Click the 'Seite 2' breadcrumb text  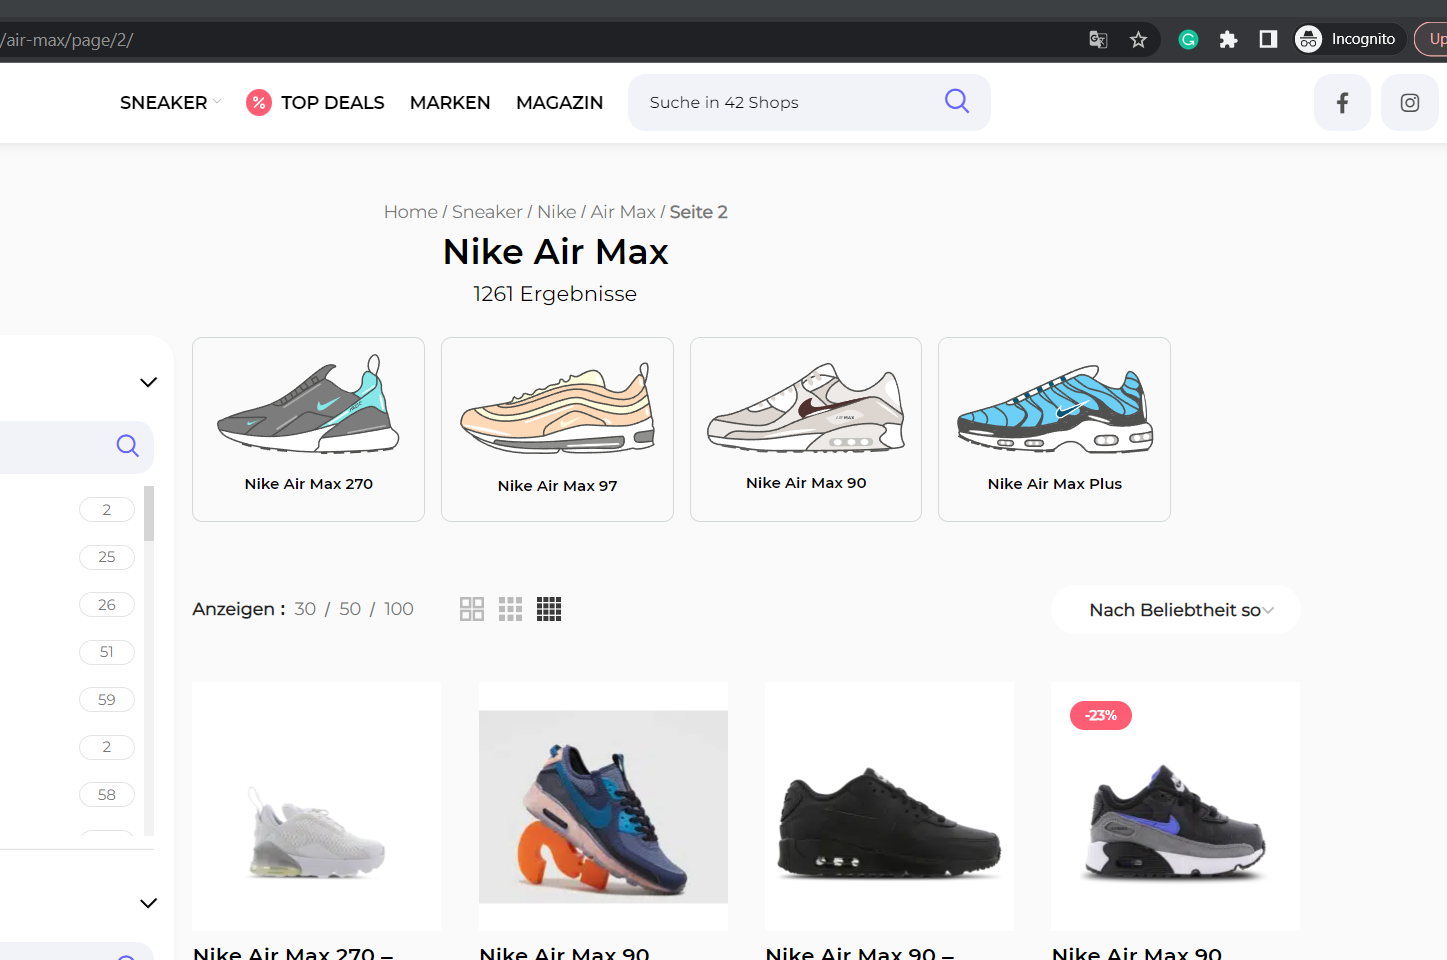pyautogui.click(x=699, y=212)
